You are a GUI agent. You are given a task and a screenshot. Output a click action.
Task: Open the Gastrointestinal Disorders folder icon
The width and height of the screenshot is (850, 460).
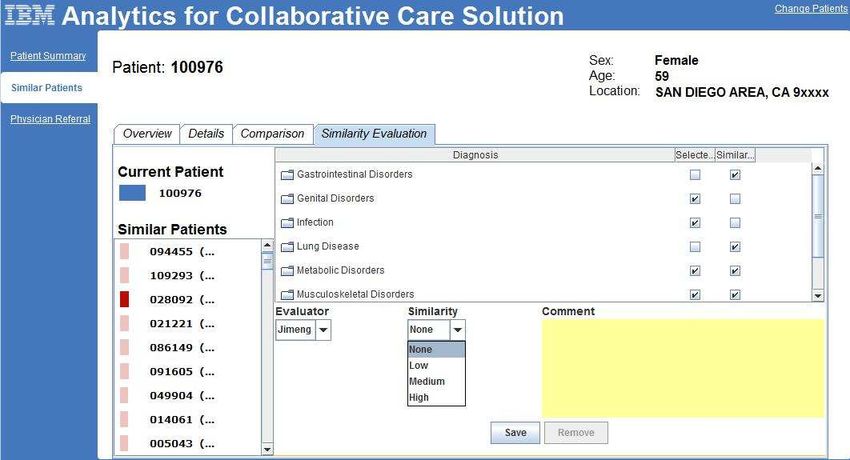(287, 175)
